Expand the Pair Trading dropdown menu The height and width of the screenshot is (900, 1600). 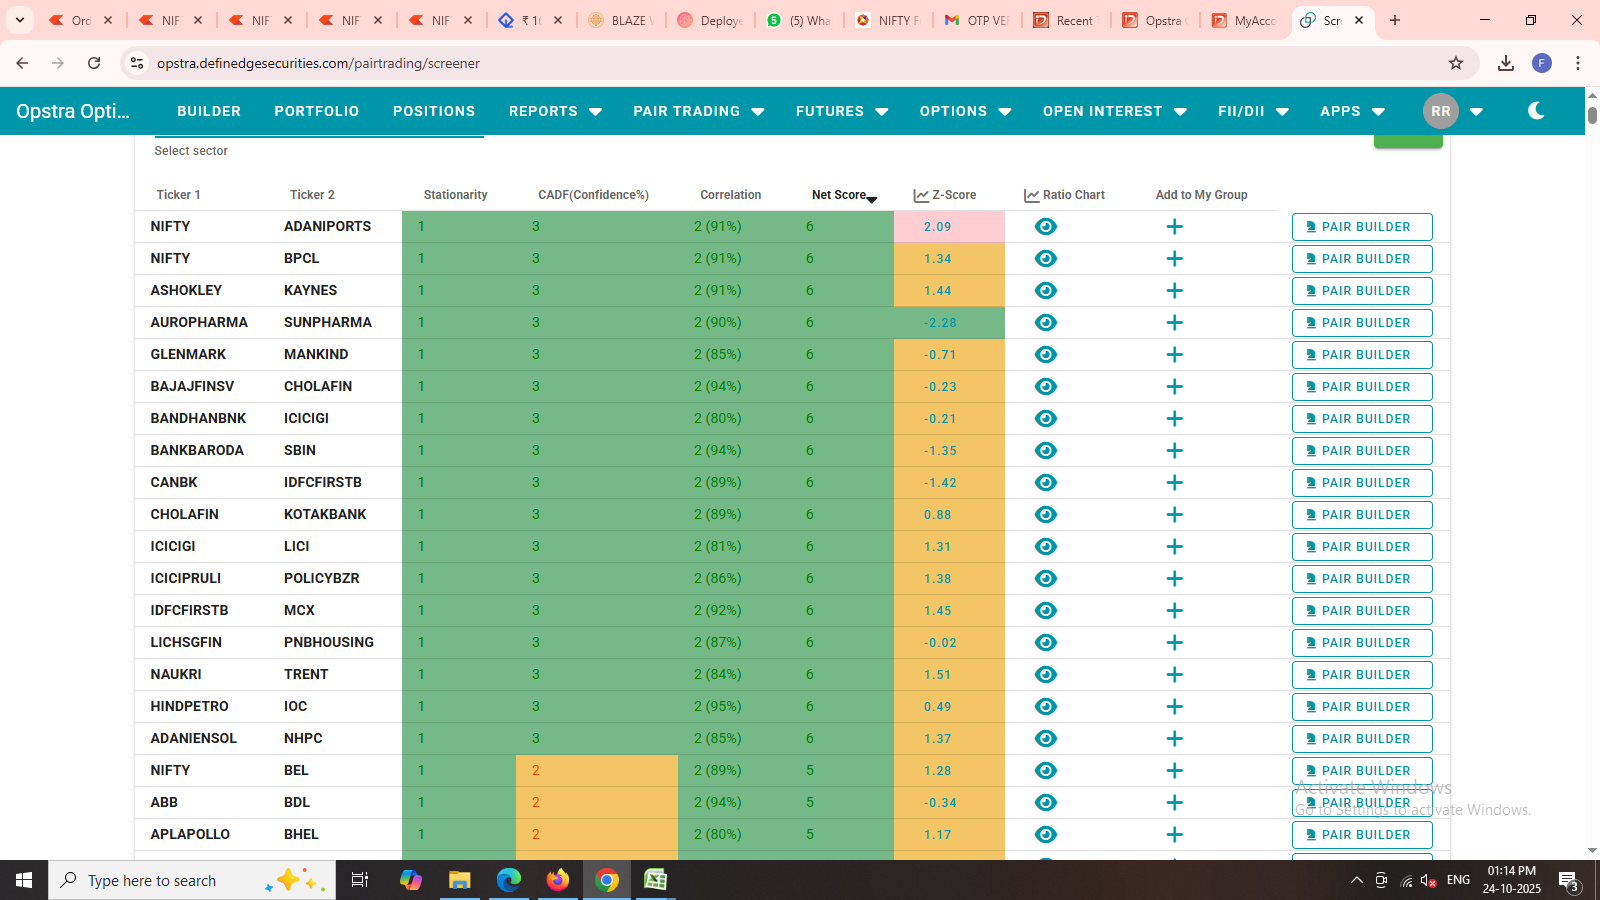click(698, 111)
